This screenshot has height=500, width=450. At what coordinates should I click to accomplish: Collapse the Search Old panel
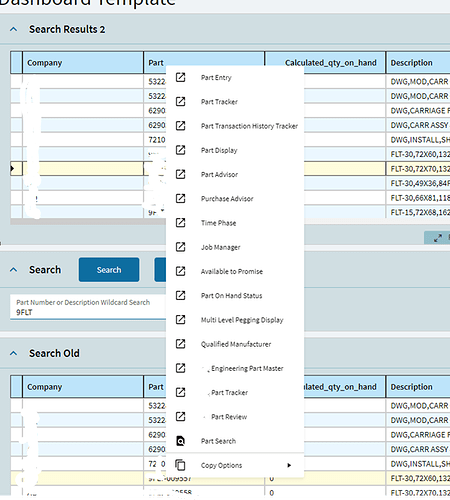pos(14,353)
